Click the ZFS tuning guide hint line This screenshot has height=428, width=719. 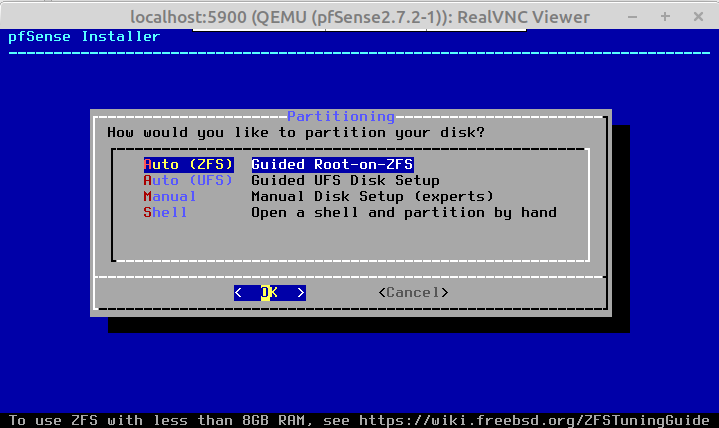pos(359,420)
